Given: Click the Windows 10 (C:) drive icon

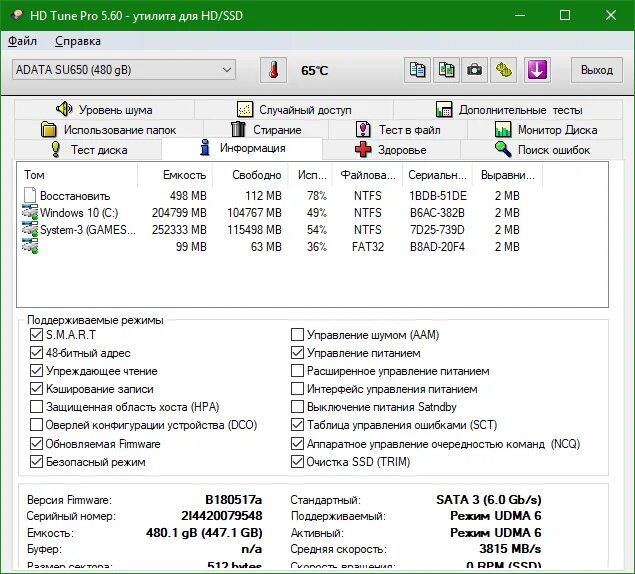Looking at the screenshot, I should click(x=30, y=212).
